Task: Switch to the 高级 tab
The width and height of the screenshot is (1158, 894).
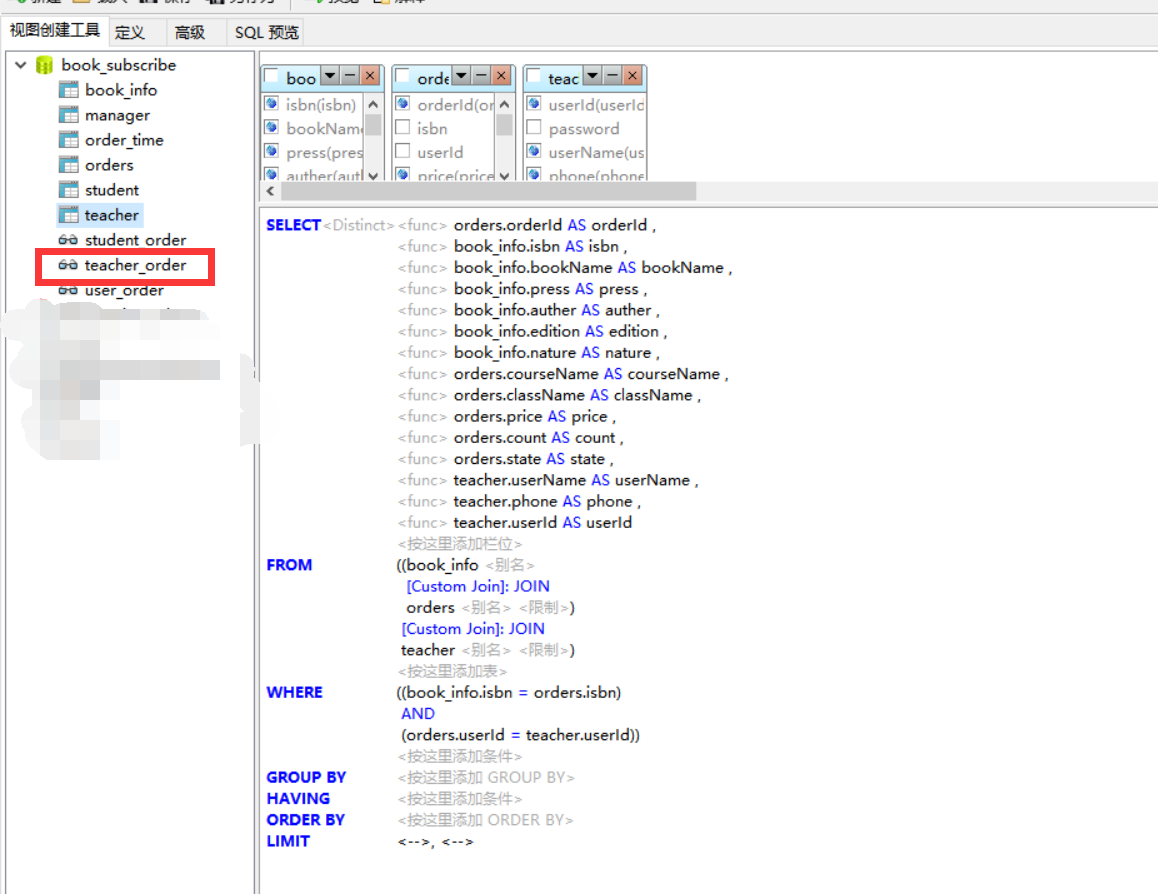Action: 190,32
